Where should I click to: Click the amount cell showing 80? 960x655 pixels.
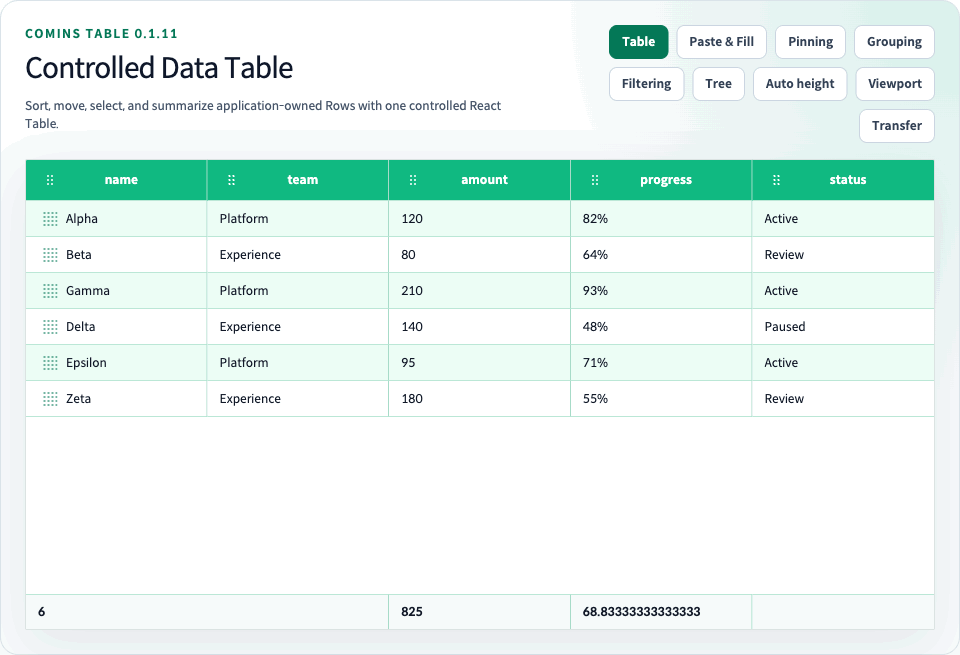click(479, 255)
